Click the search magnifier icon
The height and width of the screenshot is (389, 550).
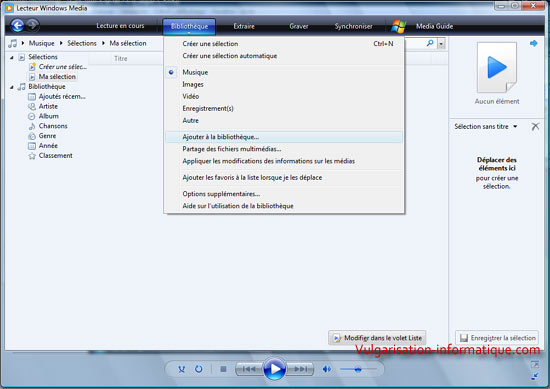click(x=430, y=43)
